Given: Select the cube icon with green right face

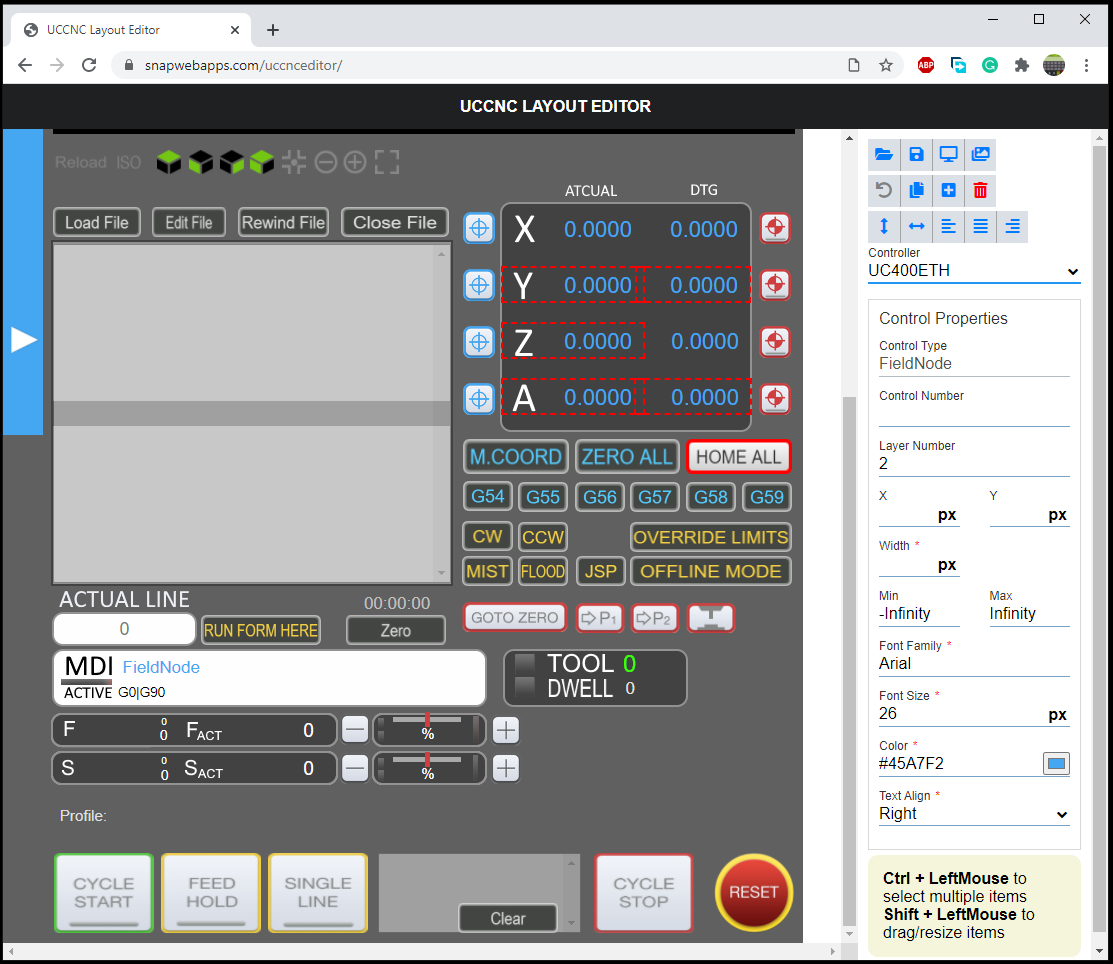Looking at the screenshot, I should 232,163.
